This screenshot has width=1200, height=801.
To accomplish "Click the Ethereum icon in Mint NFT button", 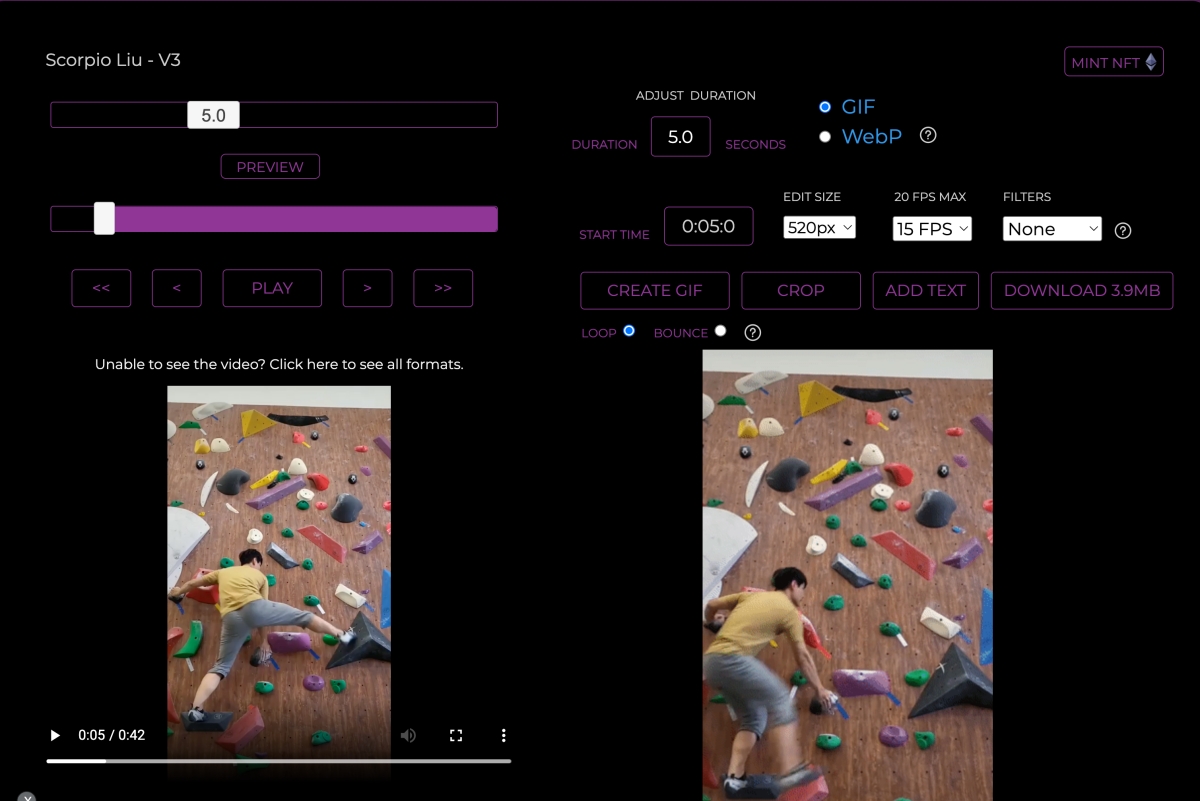I will click(1151, 62).
